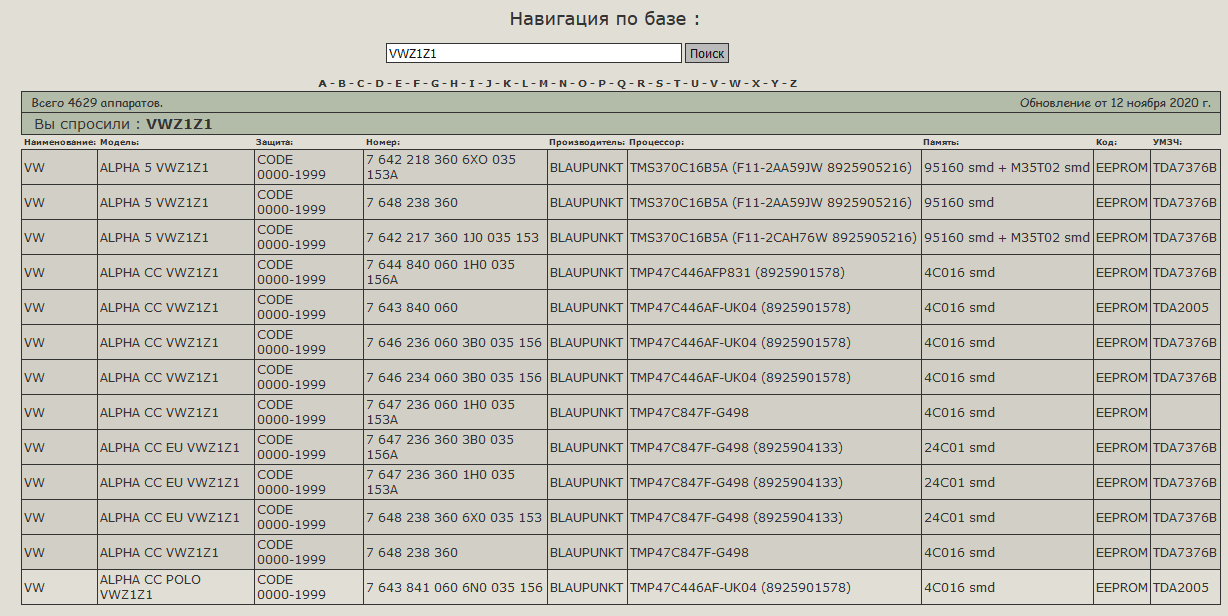The height and width of the screenshot is (616, 1228).
Task: Select number 7 647 236 060 1H0 035 153A
Action: tap(455, 412)
